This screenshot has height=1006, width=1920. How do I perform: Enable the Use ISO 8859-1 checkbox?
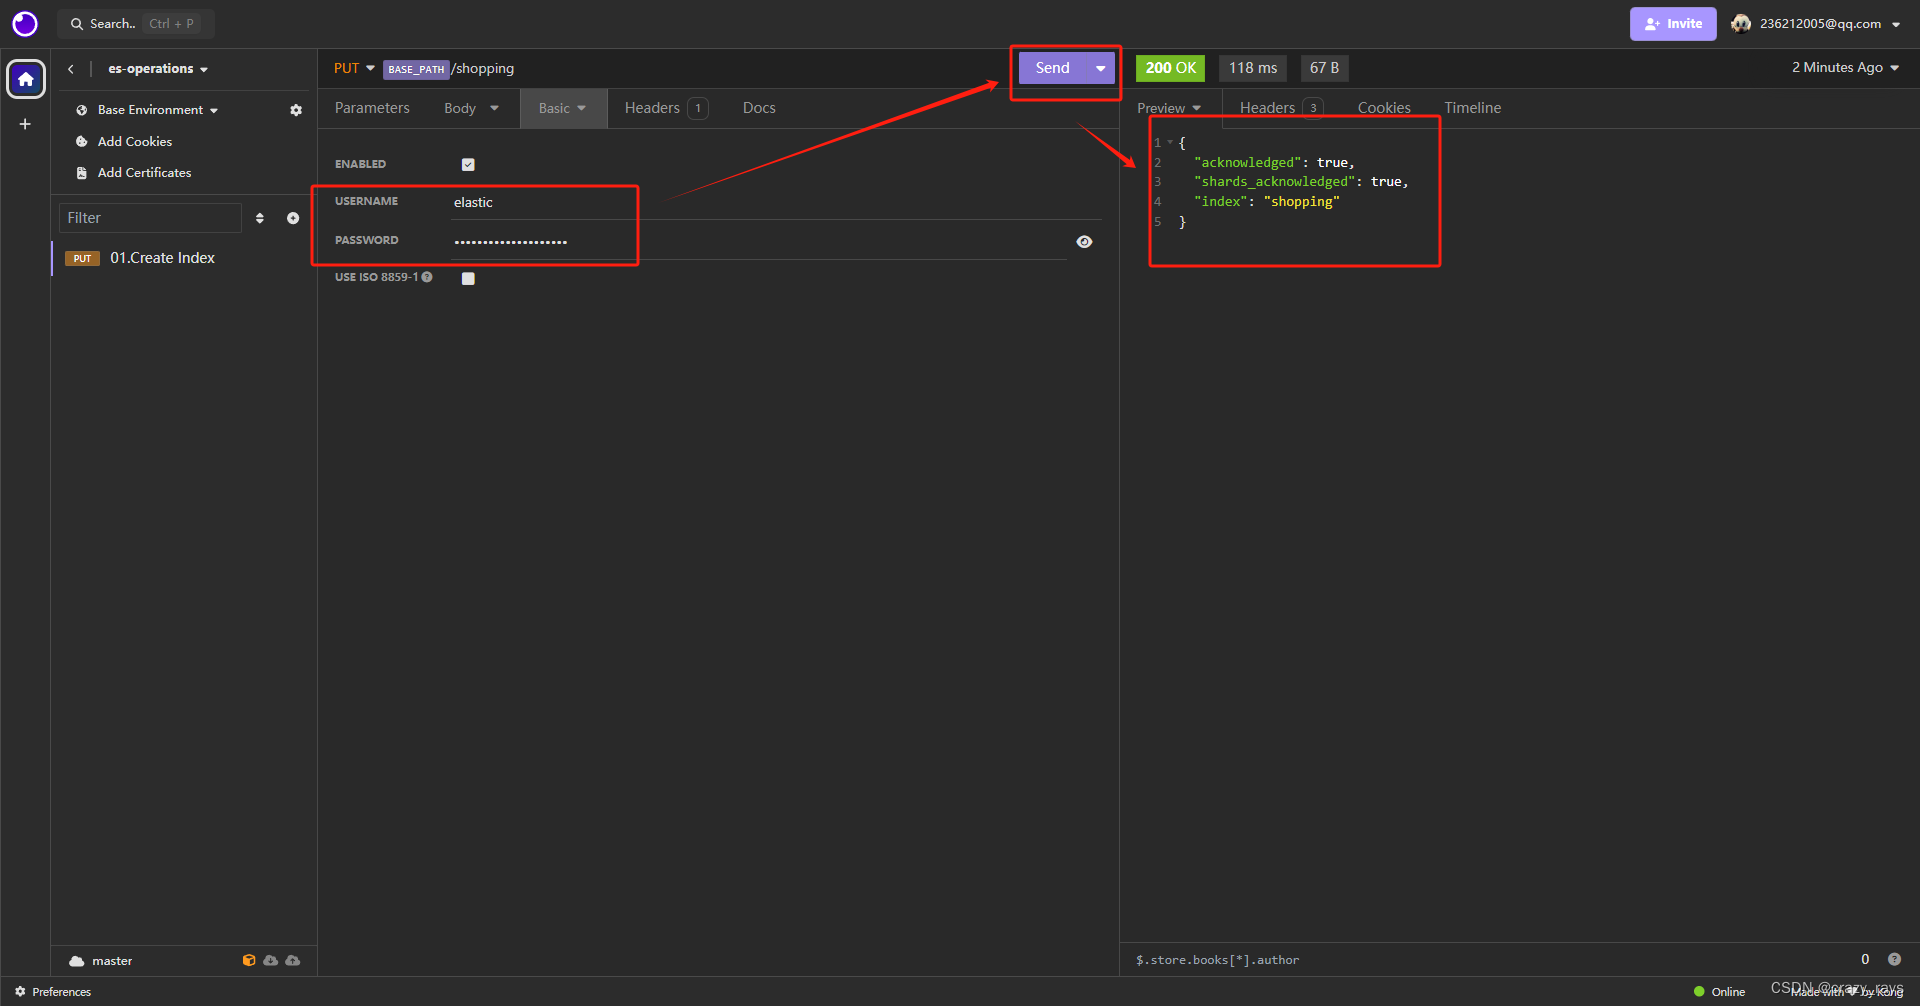click(468, 278)
